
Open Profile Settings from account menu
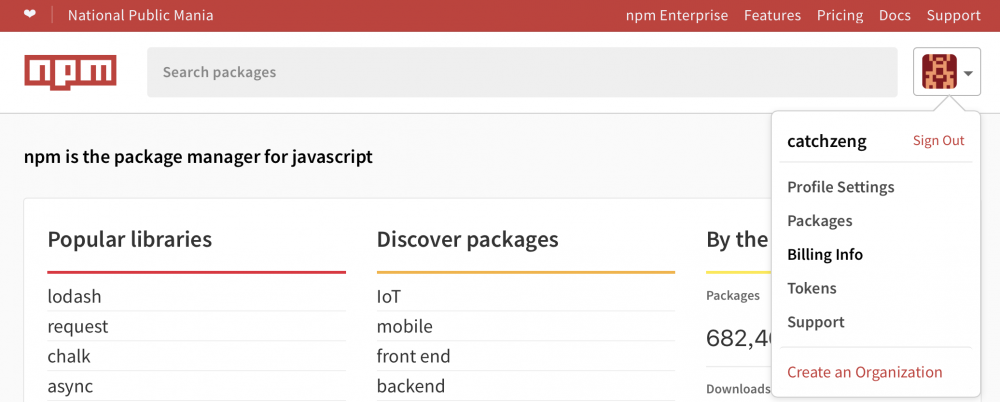coord(841,187)
